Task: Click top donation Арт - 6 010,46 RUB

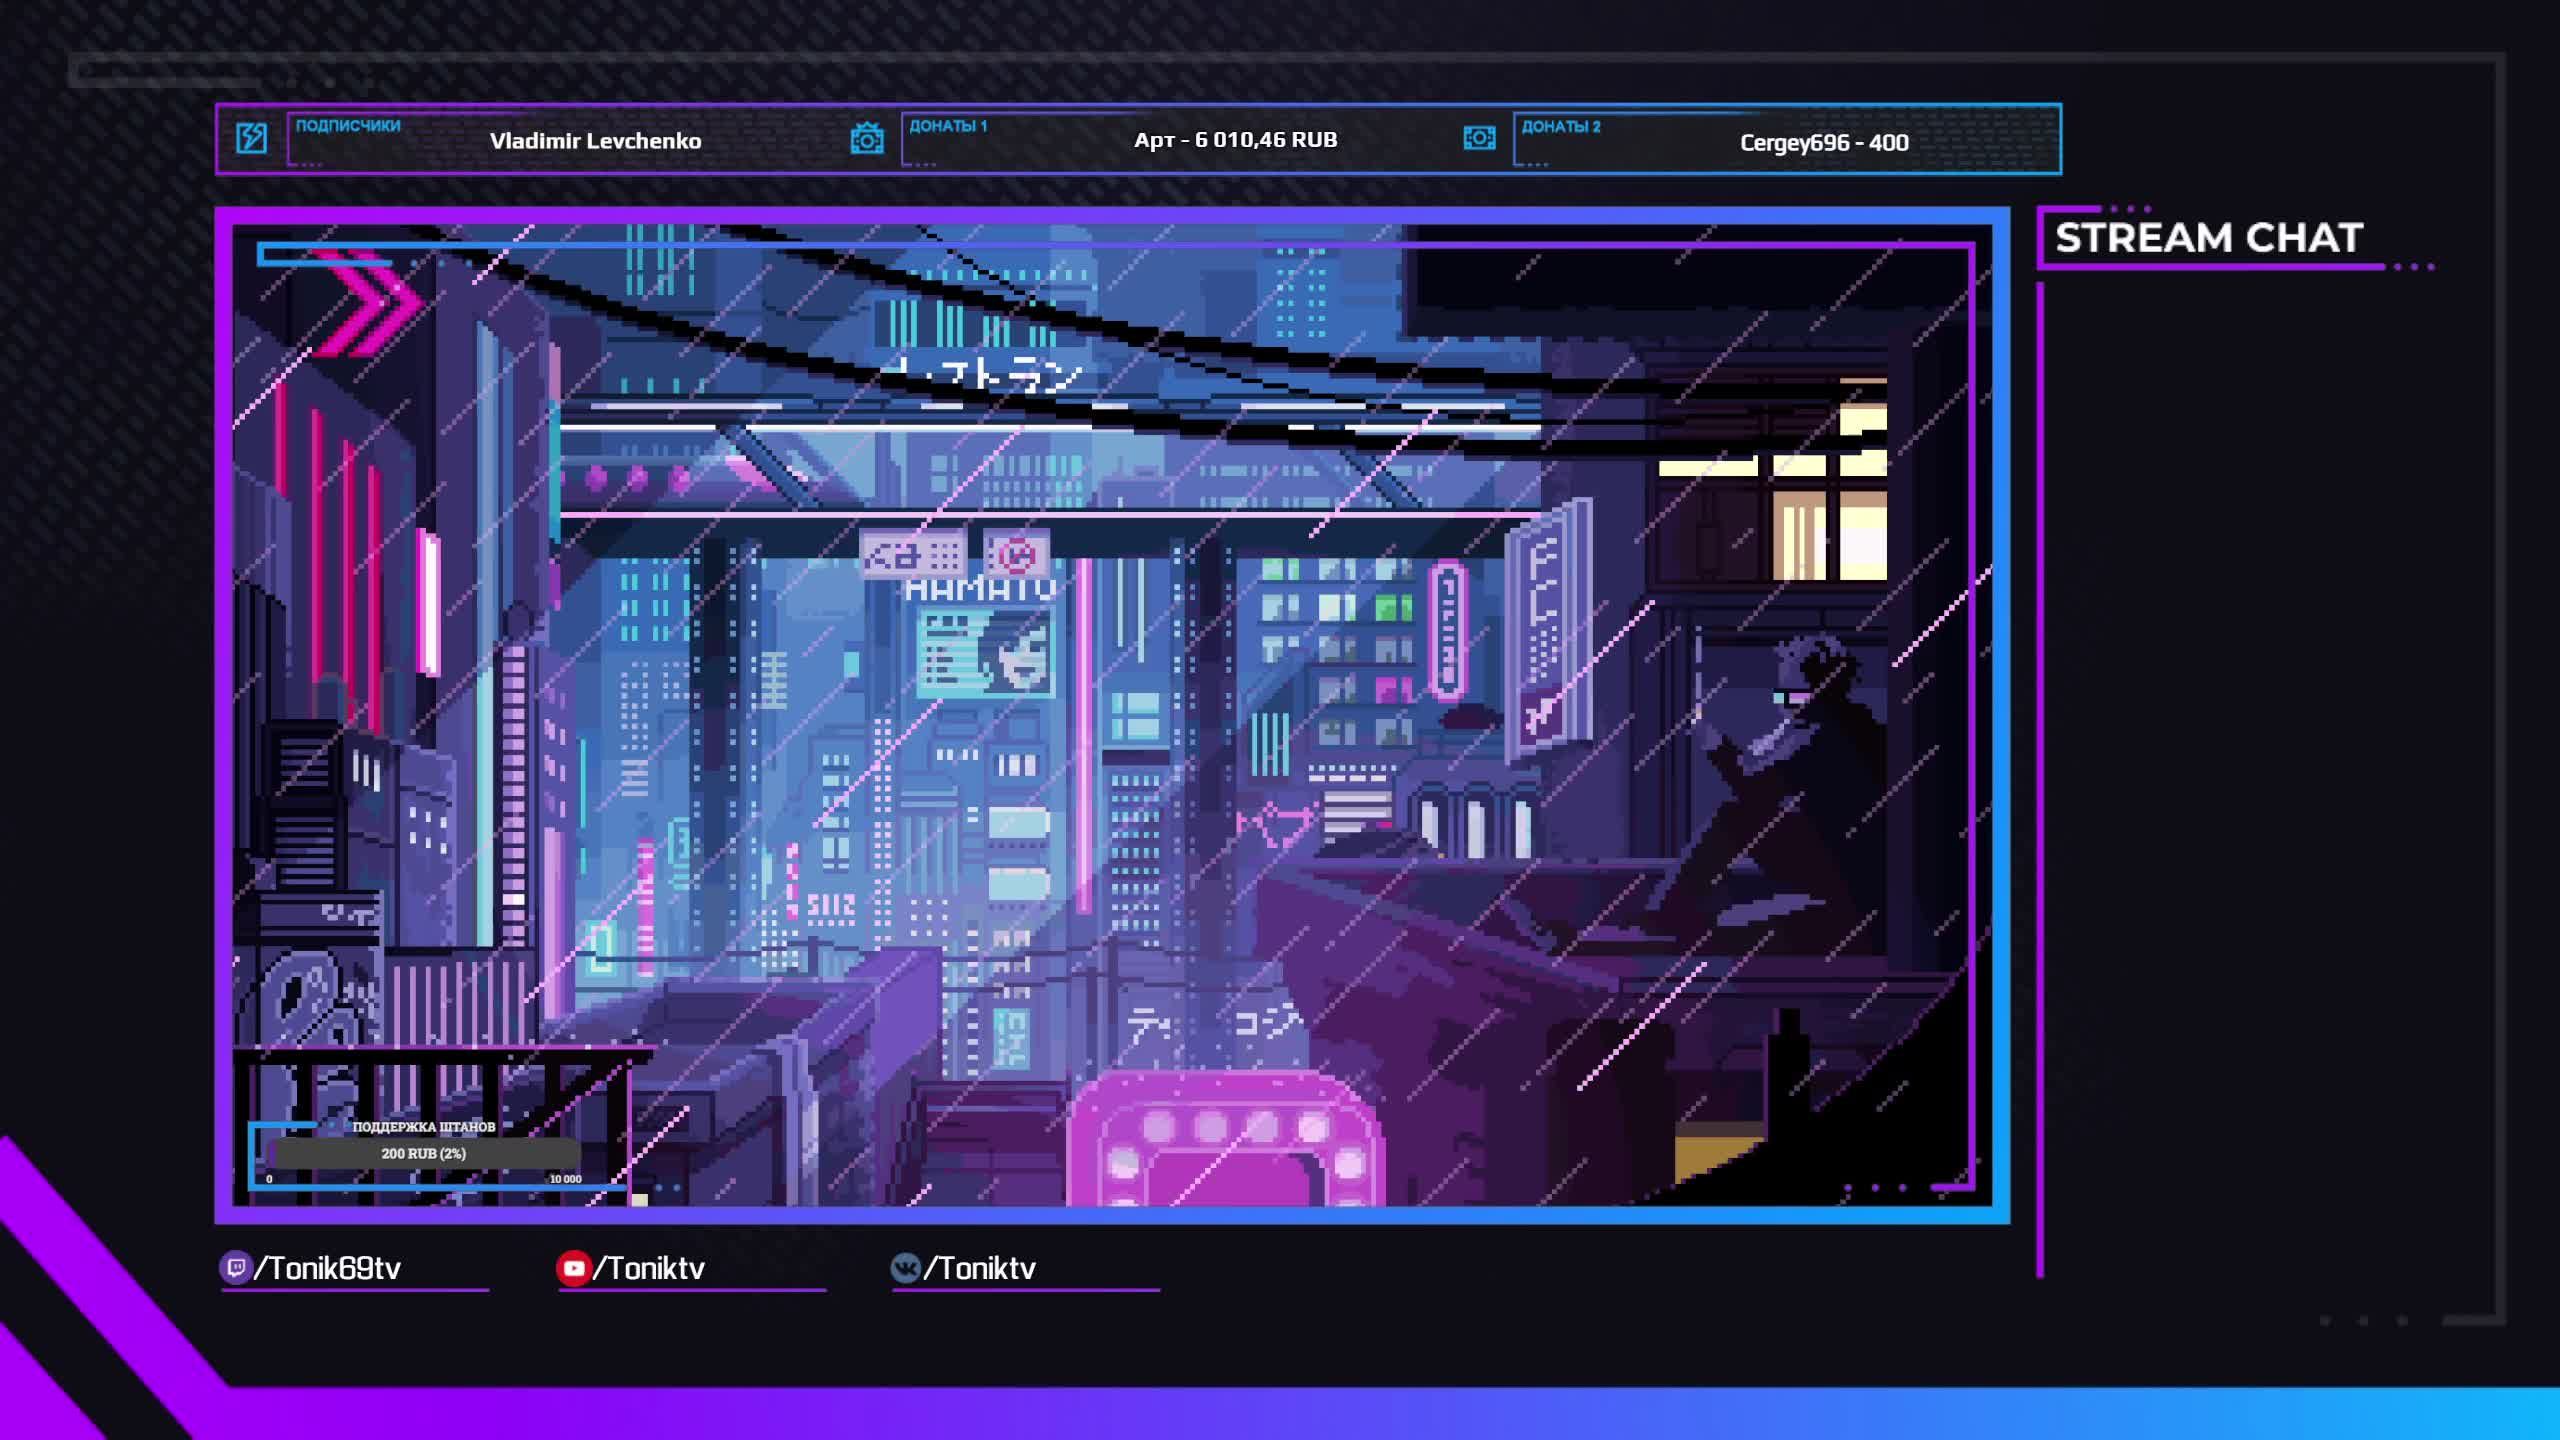Action: click(x=1235, y=140)
